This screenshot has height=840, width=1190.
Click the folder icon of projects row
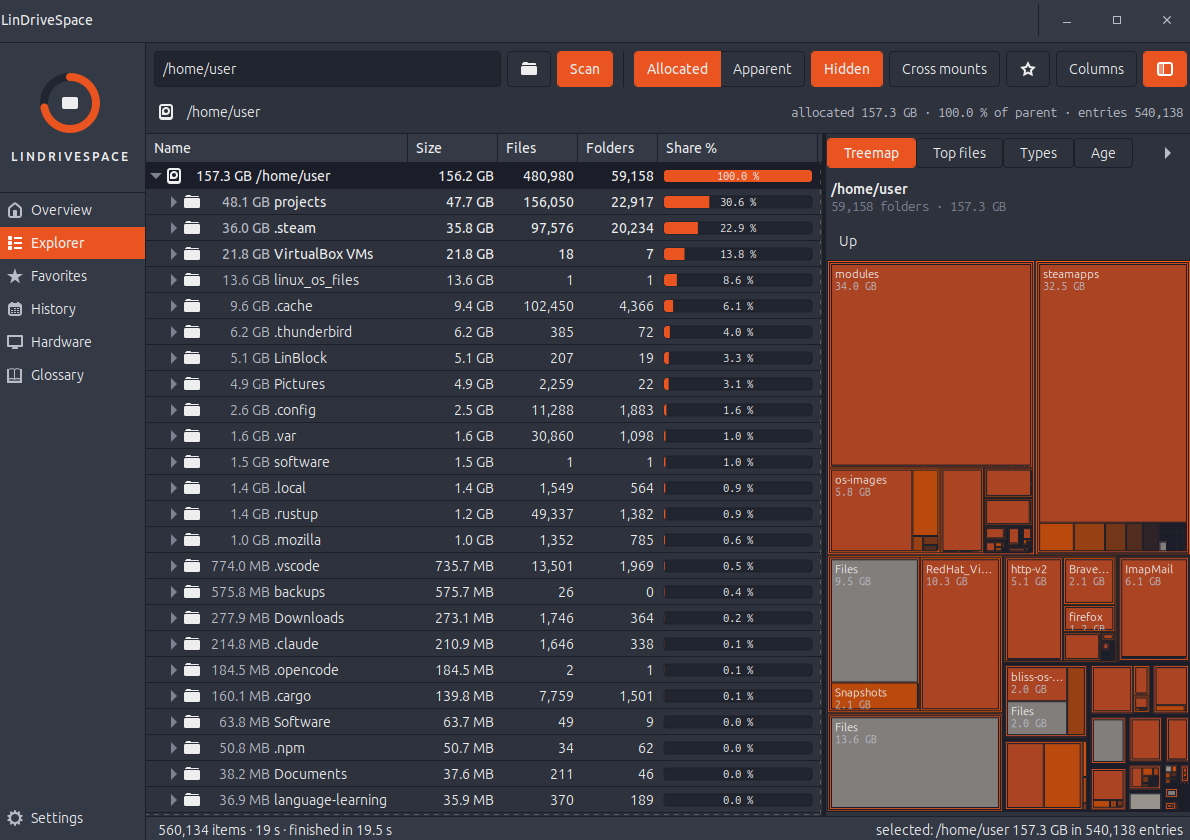click(x=192, y=202)
